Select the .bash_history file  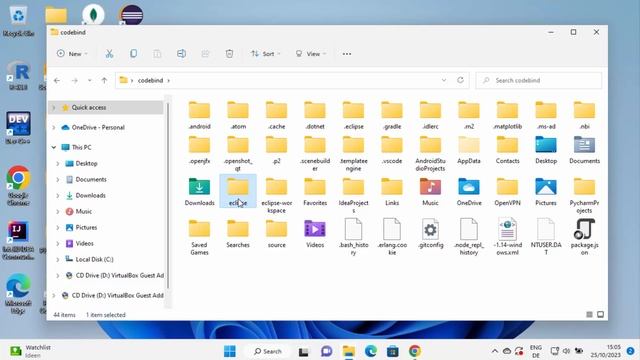(353, 237)
